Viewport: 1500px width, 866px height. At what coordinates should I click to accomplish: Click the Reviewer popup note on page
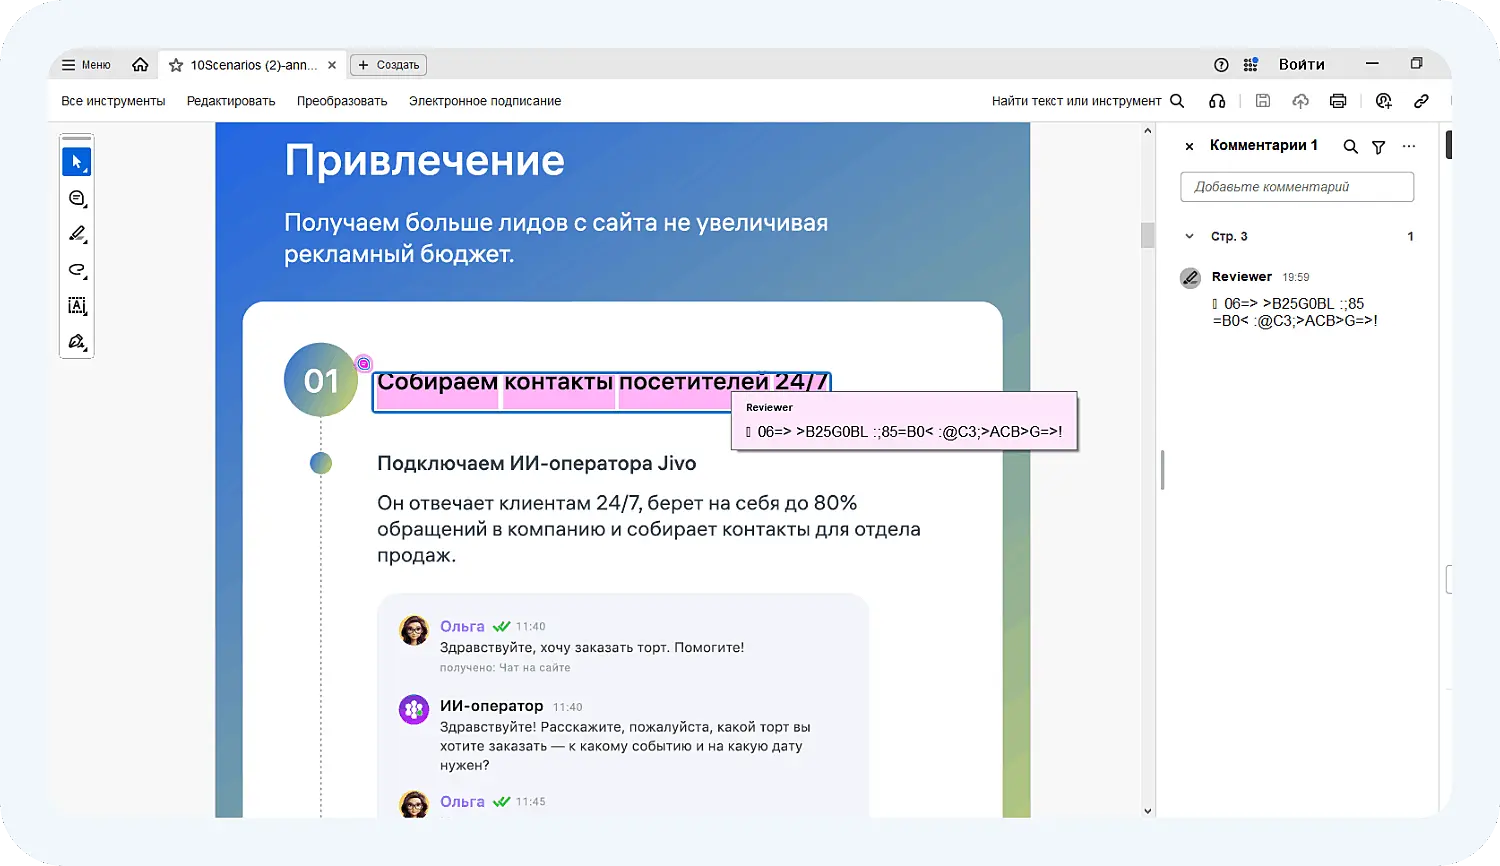(x=905, y=421)
